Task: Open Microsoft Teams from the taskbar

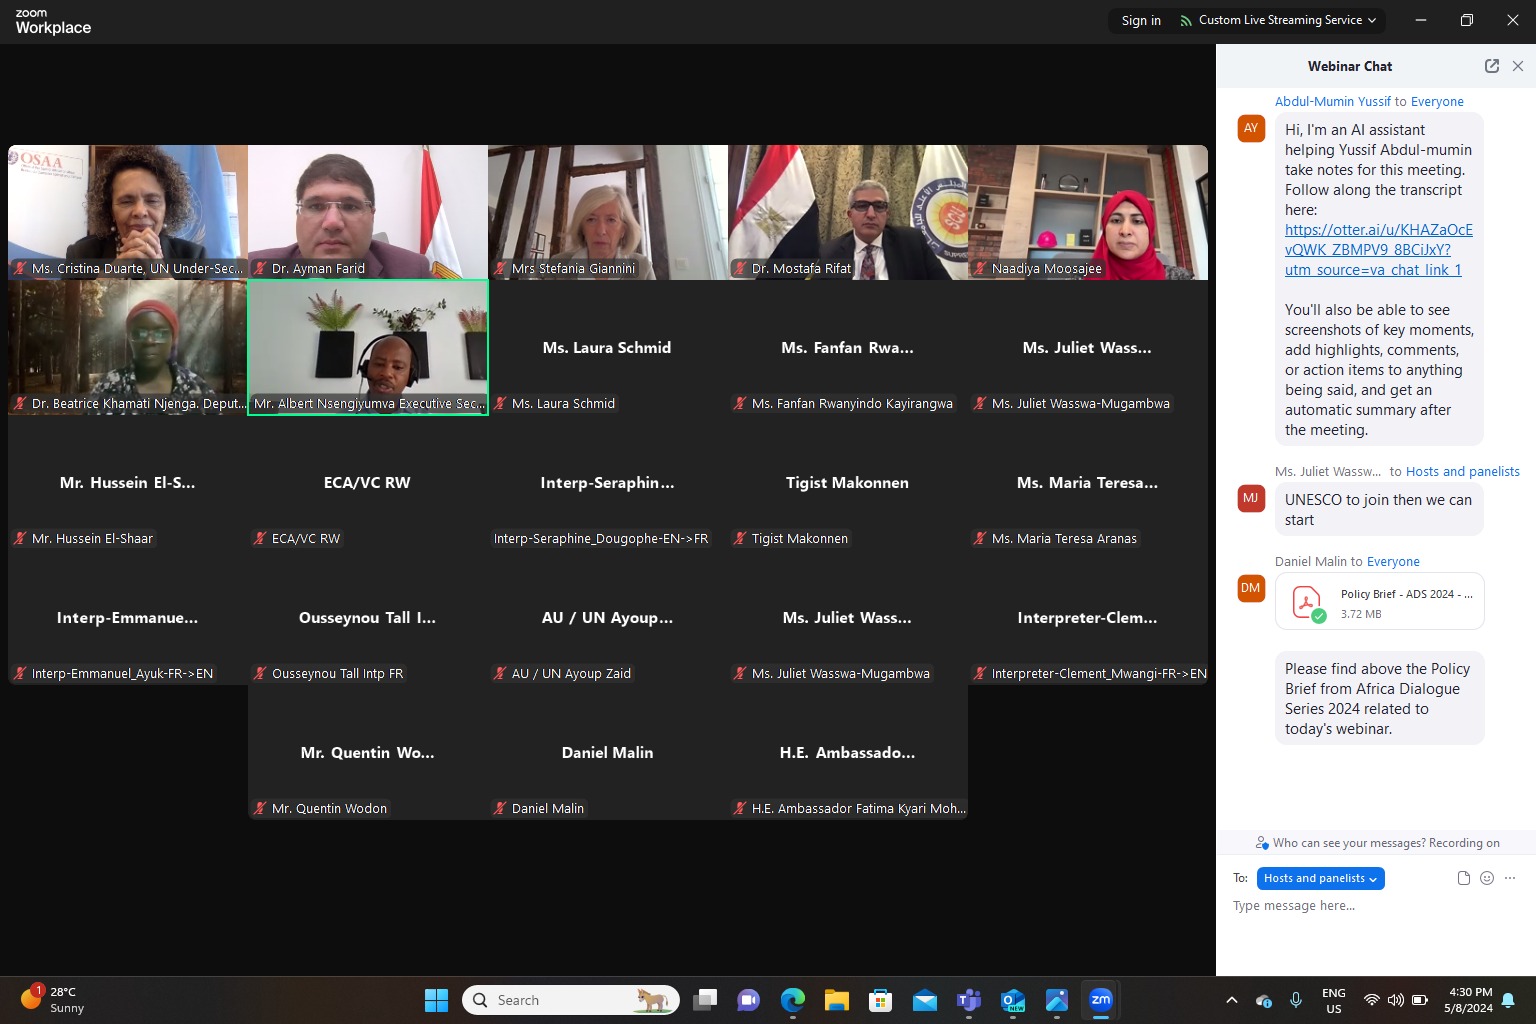Action: [968, 1000]
